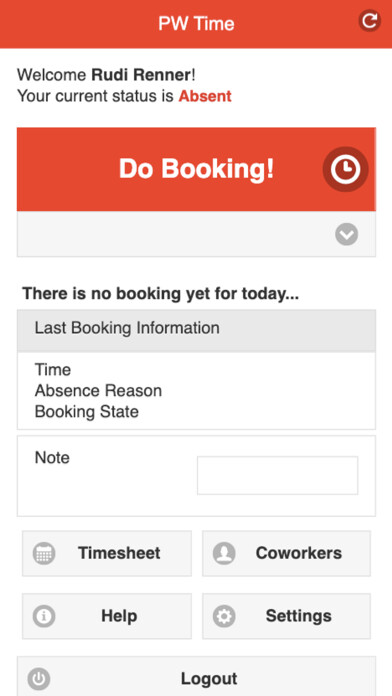
Task: Open the Help section
Action: coord(107,616)
